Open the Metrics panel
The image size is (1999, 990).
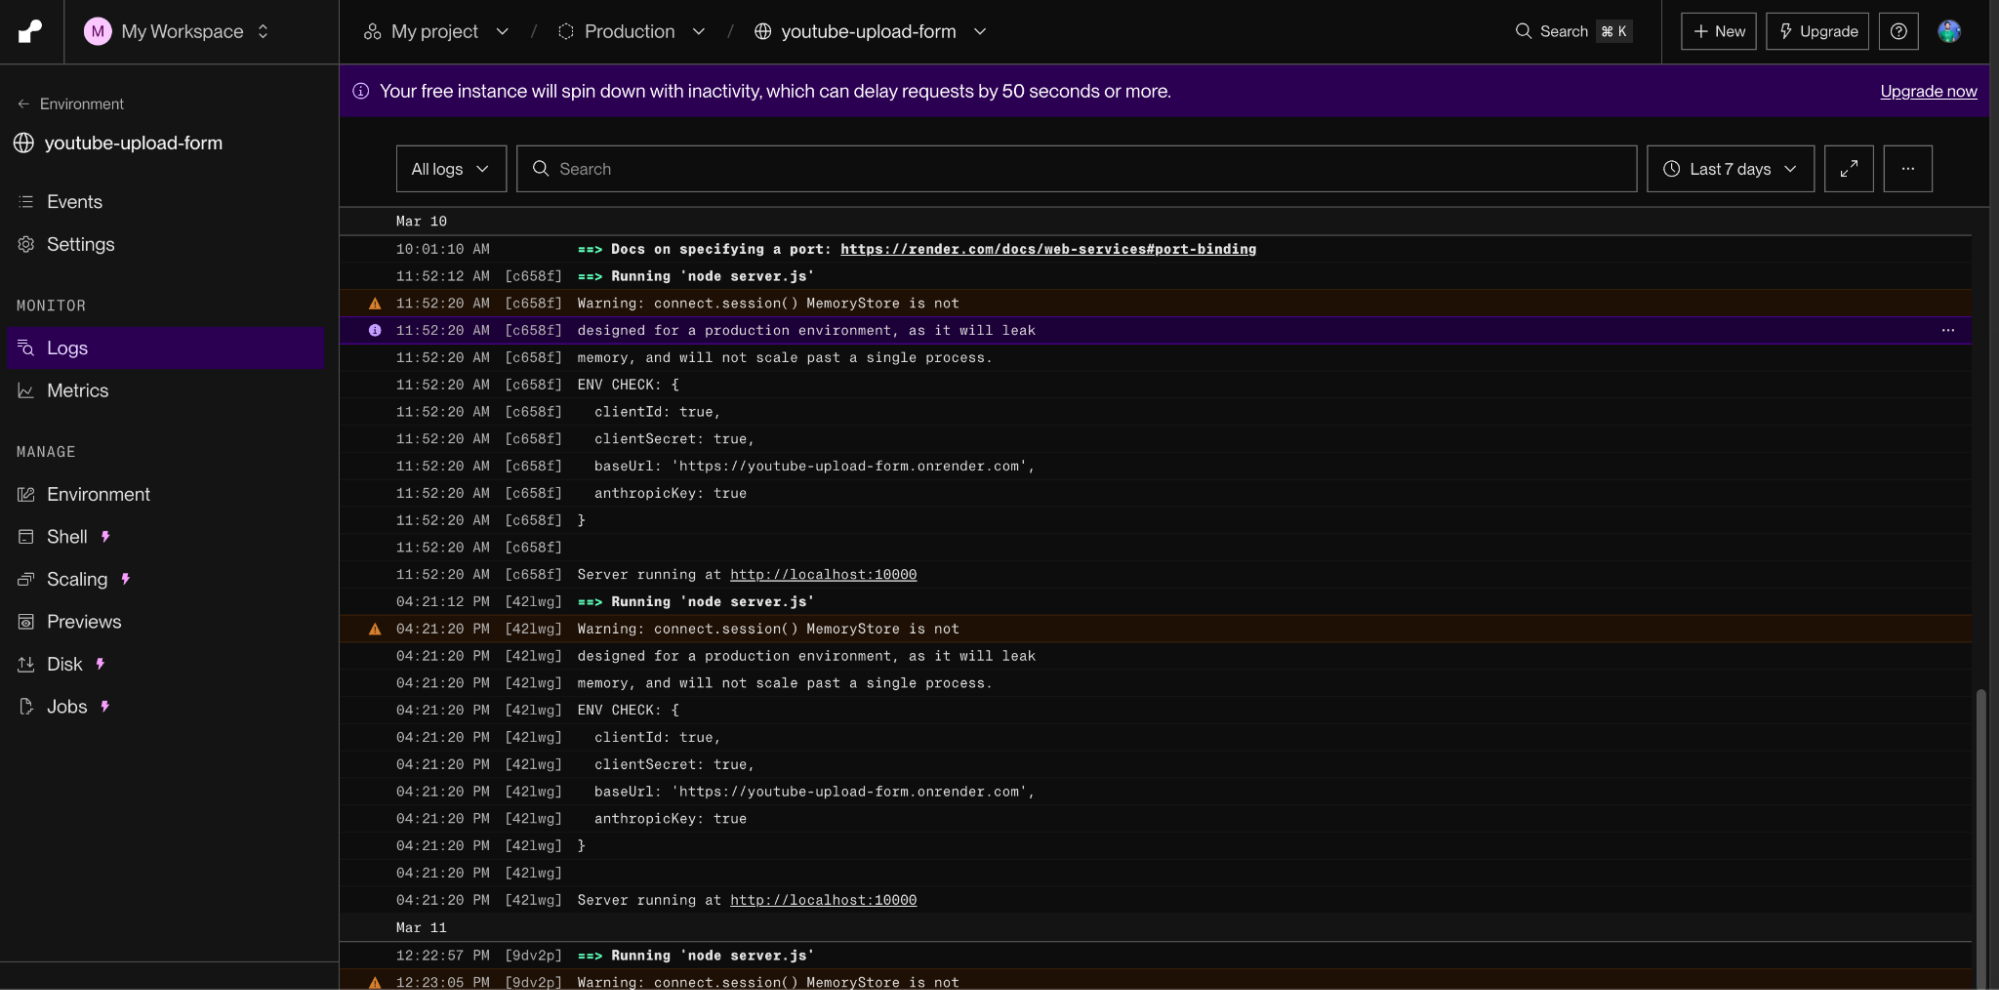pos(78,390)
